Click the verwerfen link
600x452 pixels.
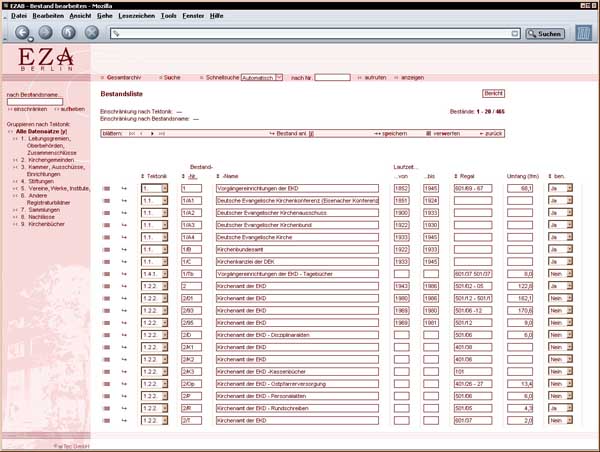coord(443,134)
